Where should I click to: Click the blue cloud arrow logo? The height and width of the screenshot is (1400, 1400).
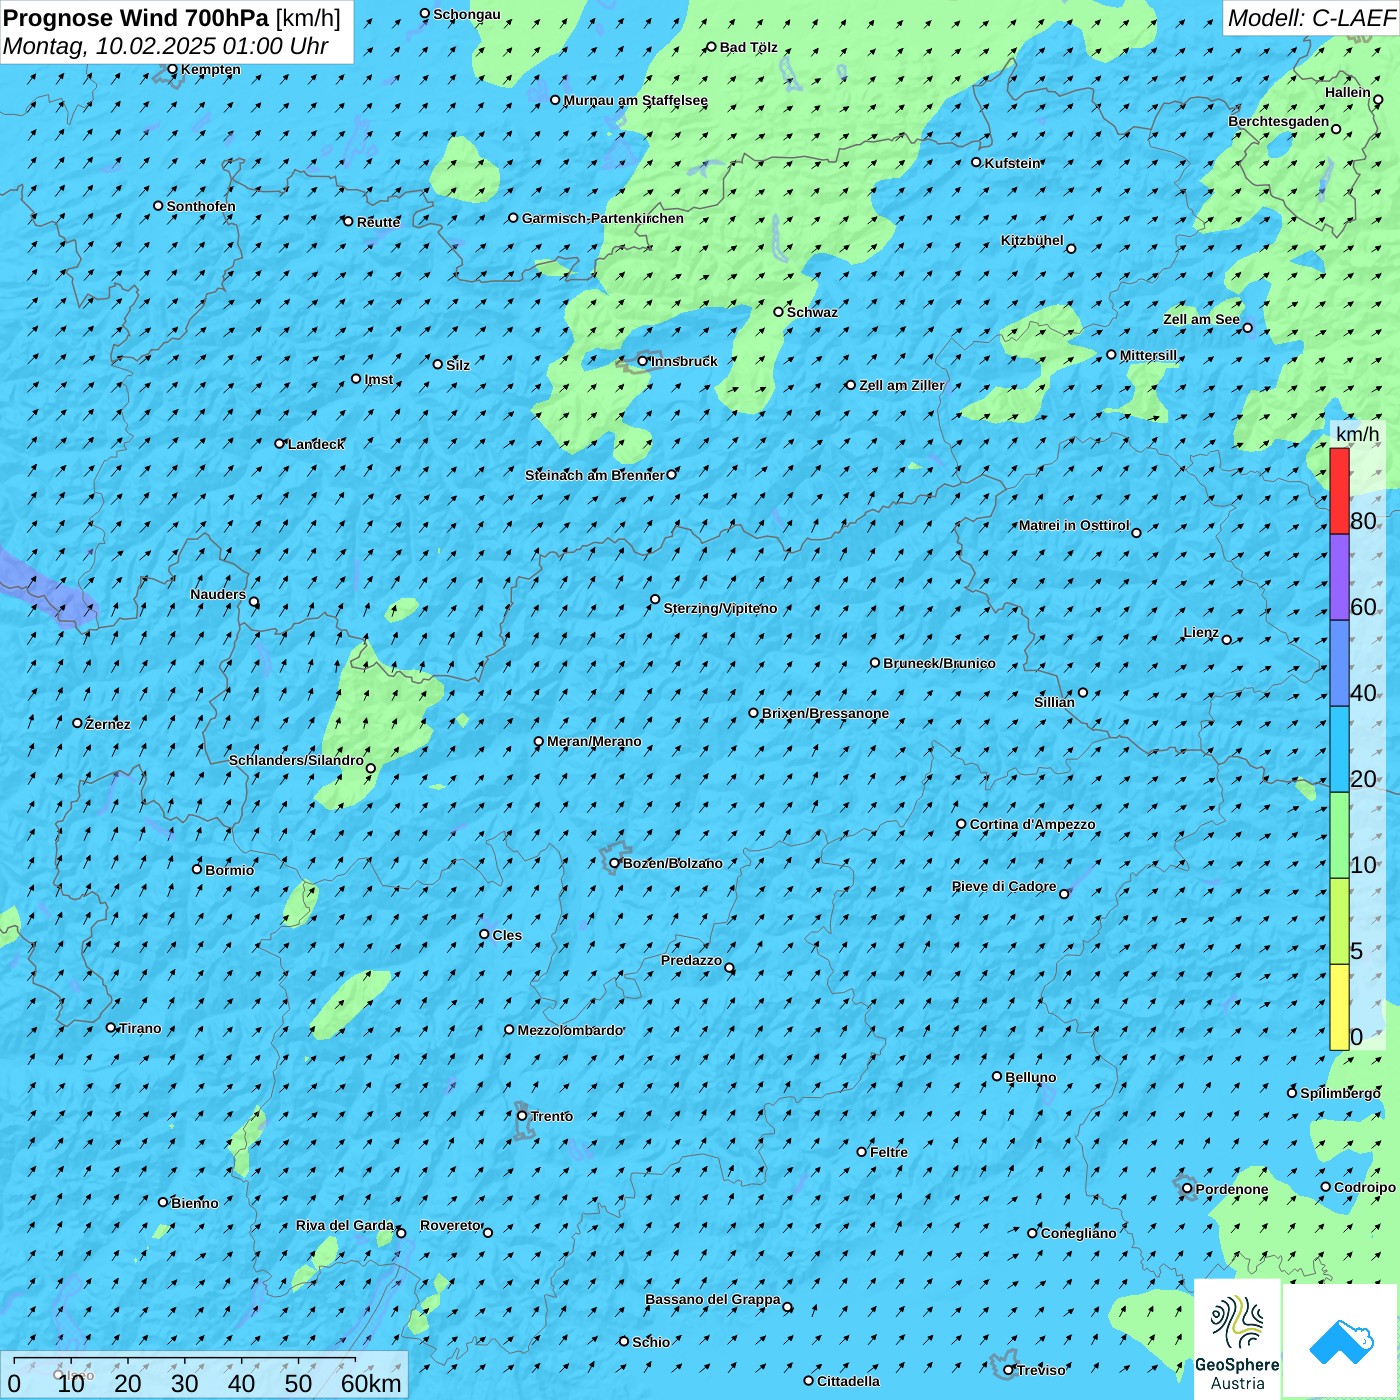pyautogui.click(x=1341, y=1341)
